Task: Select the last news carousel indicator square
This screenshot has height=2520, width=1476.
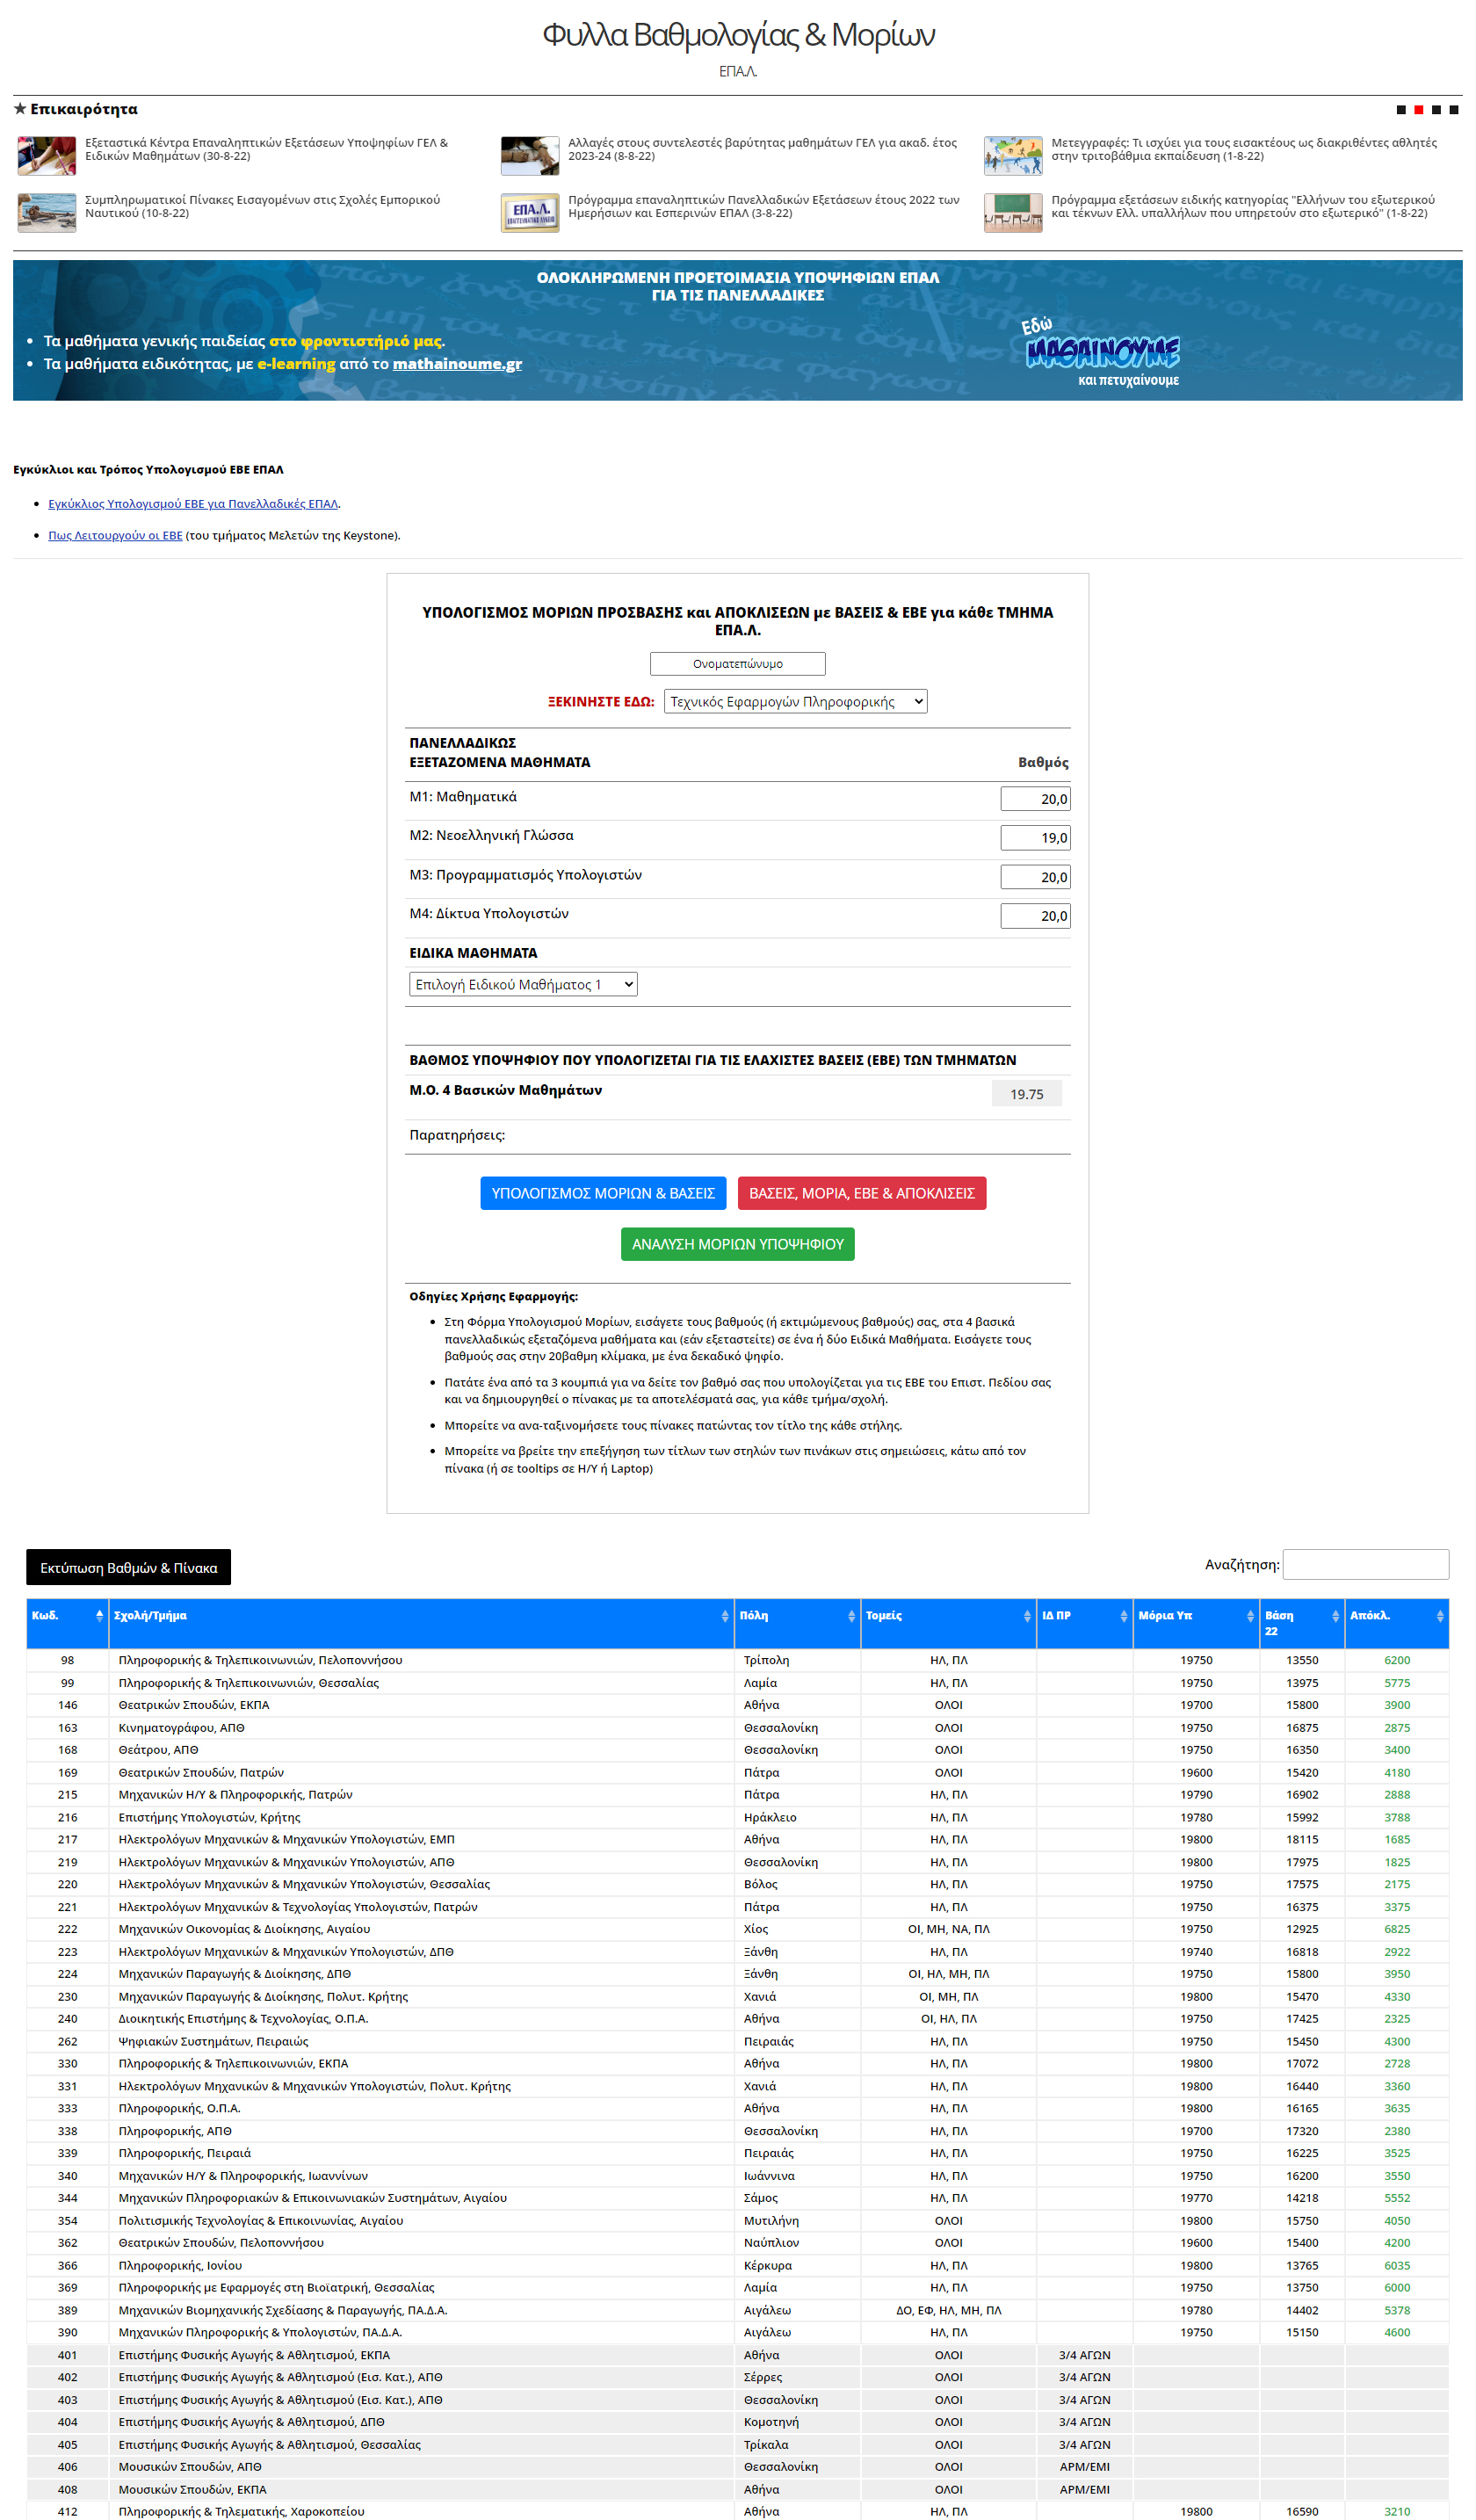Action: tap(1454, 110)
